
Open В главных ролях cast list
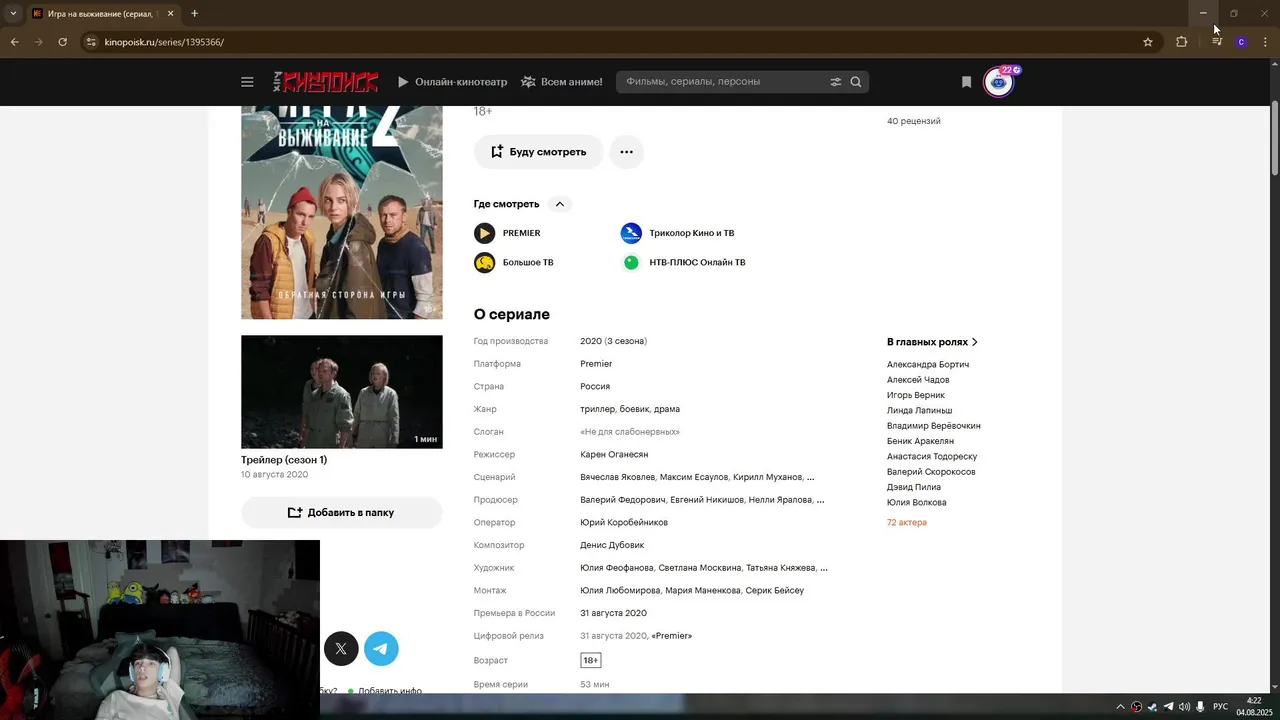pyautogui.click(x=932, y=342)
